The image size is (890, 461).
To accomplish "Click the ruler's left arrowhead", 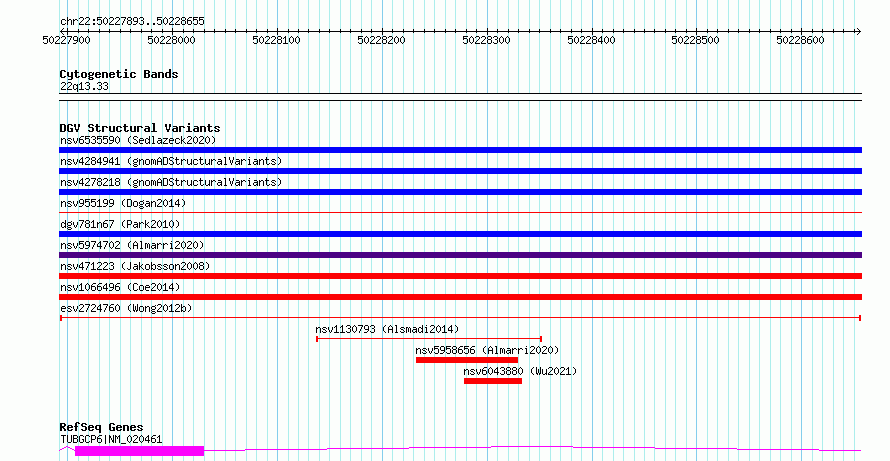I will click(62, 31).
